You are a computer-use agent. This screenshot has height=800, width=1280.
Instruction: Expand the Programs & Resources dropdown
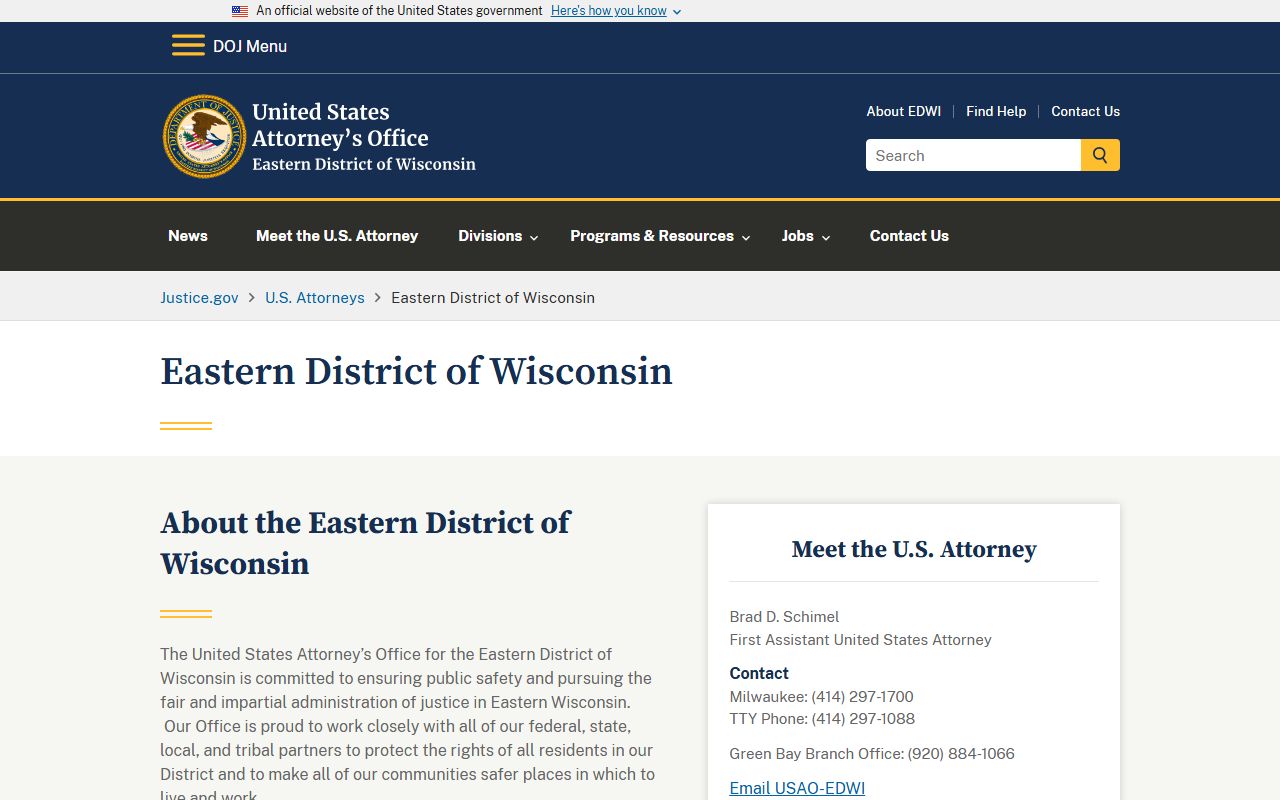pos(660,236)
